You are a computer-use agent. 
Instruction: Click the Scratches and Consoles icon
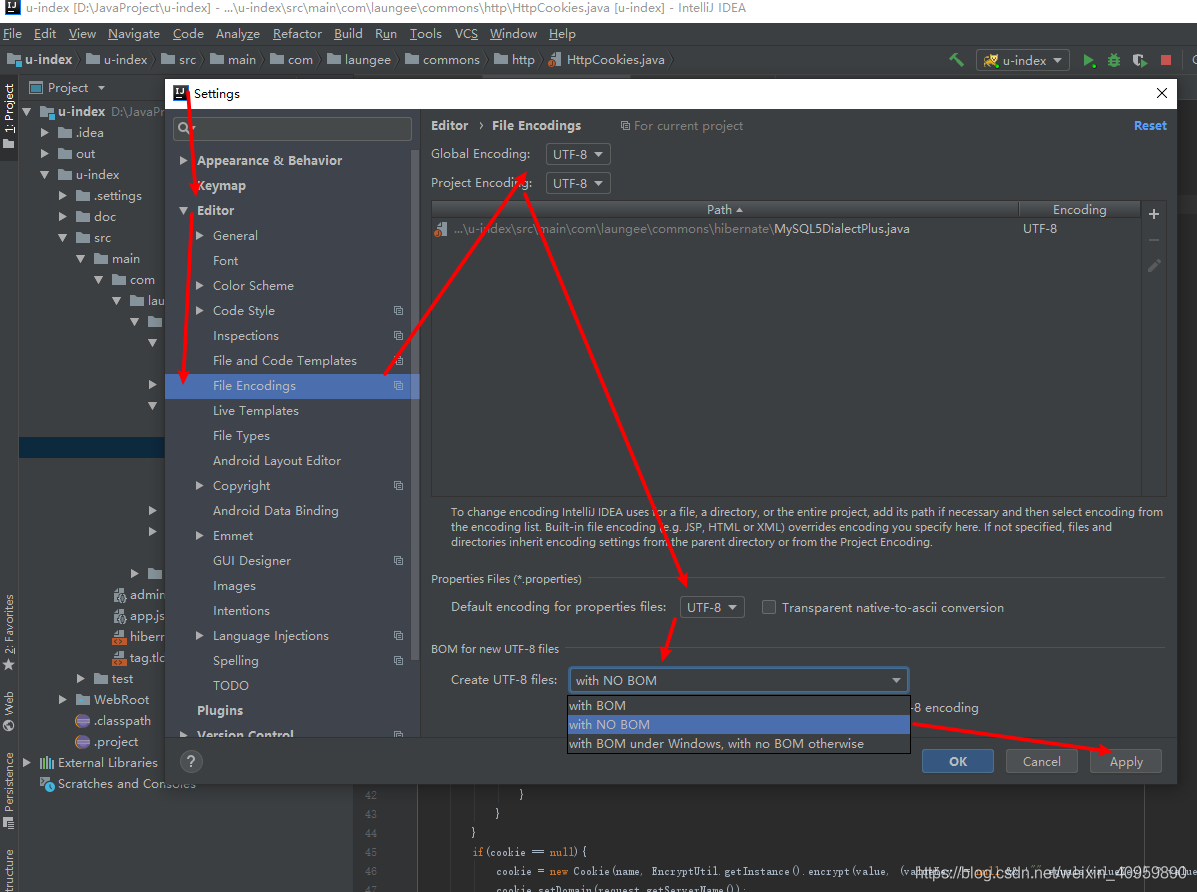point(47,784)
